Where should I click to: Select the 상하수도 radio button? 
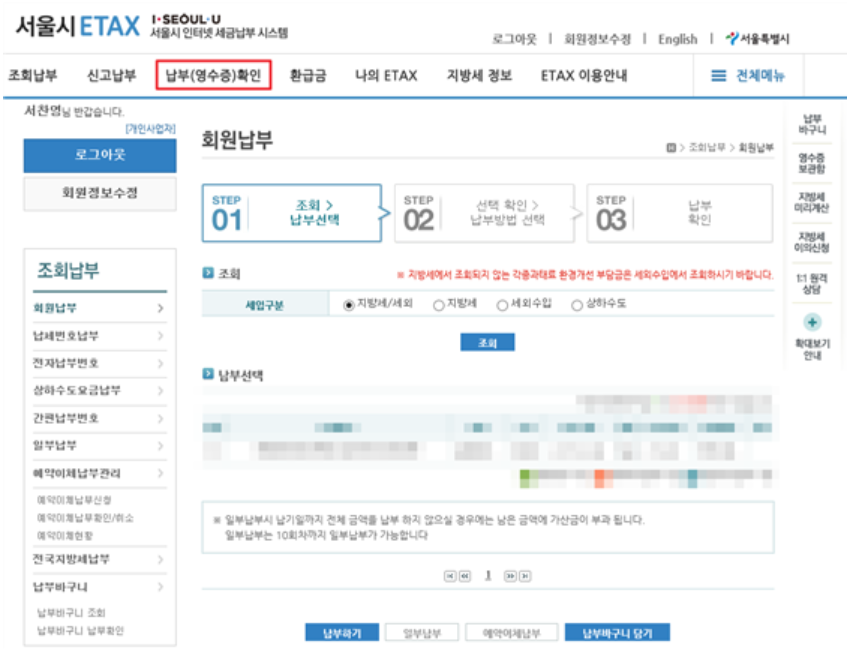577,305
